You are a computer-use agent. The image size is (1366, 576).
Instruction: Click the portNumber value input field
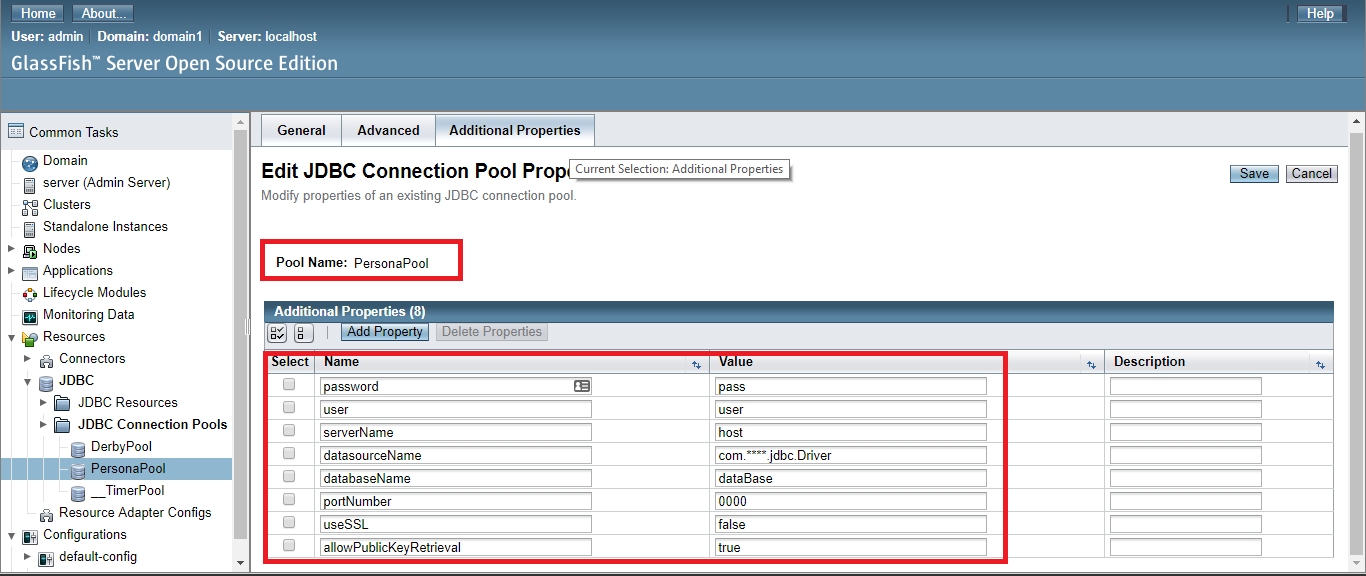tap(850, 500)
